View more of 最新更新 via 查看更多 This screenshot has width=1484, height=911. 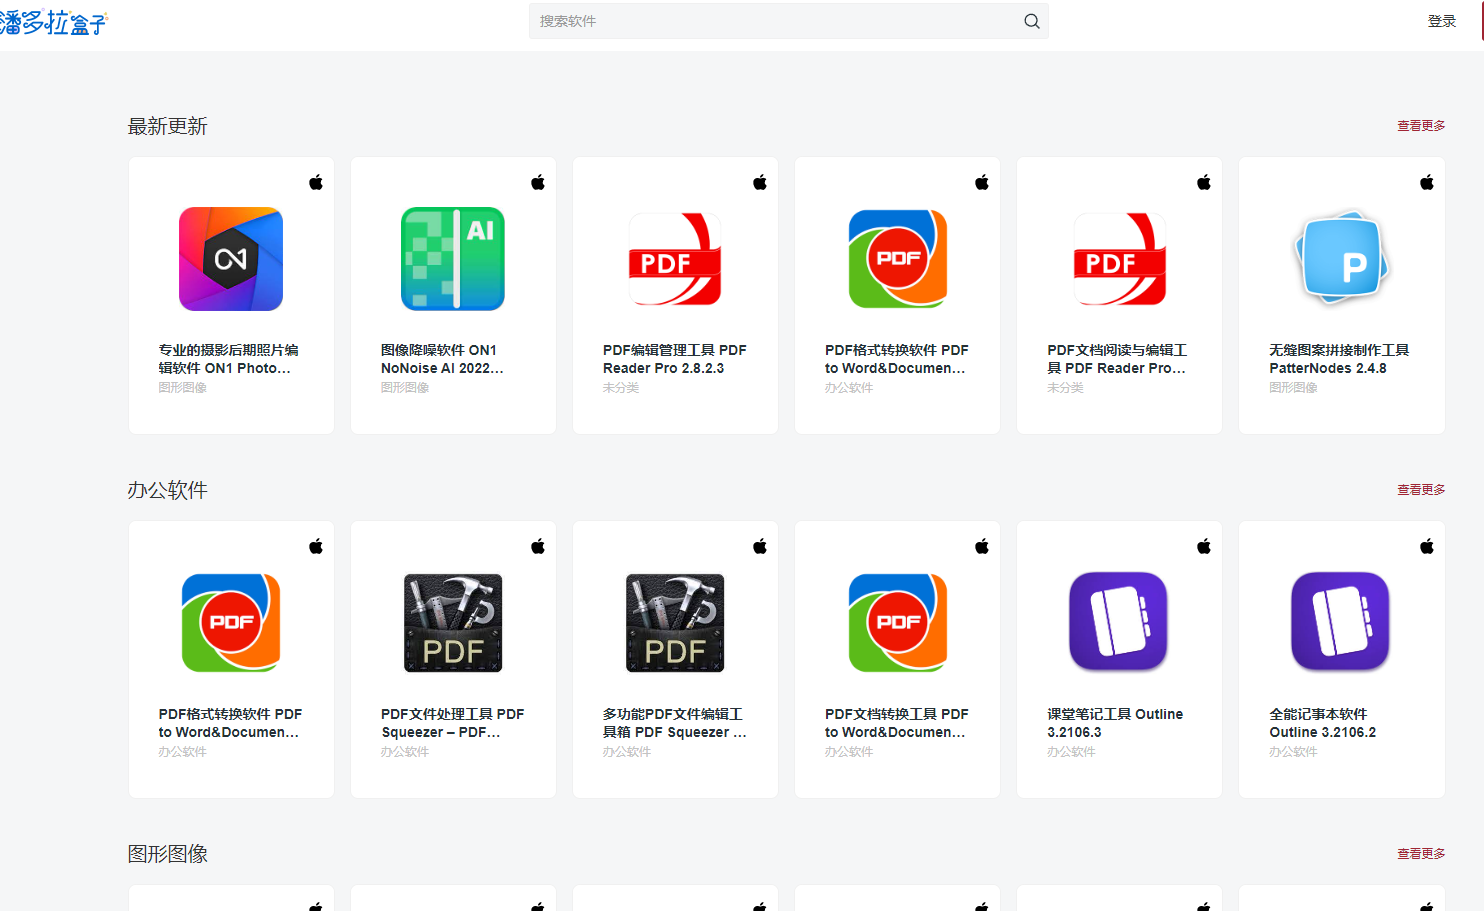[x=1421, y=126]
